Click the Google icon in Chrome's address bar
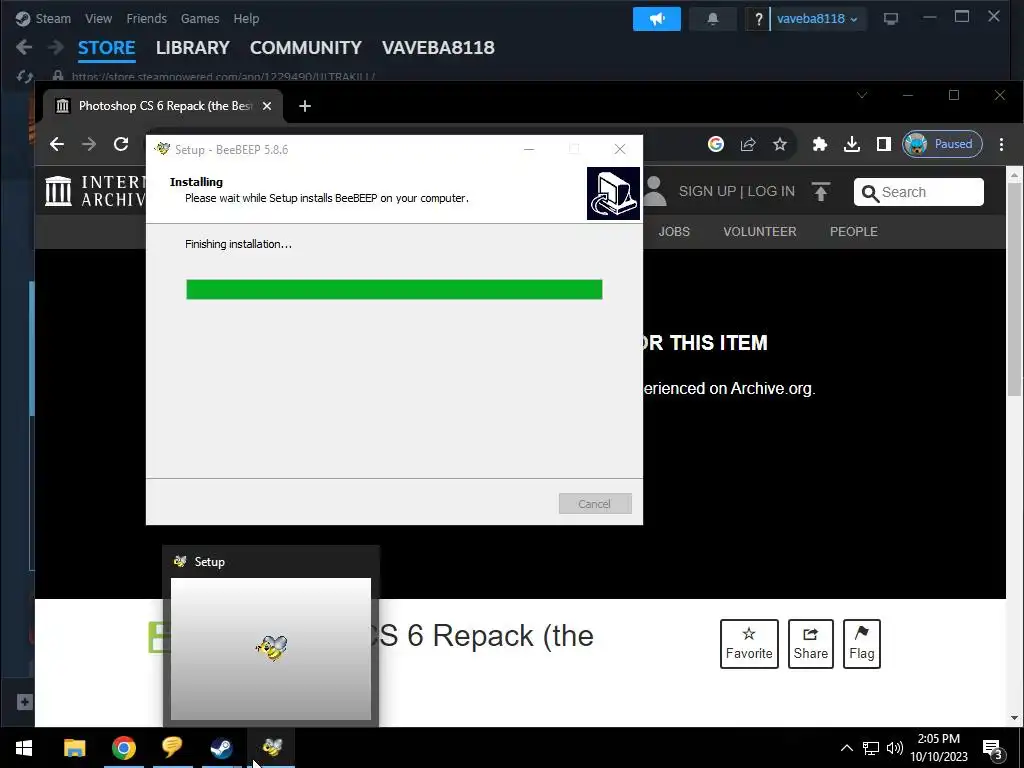This screenshot has width=1024, height=768. 716,144
